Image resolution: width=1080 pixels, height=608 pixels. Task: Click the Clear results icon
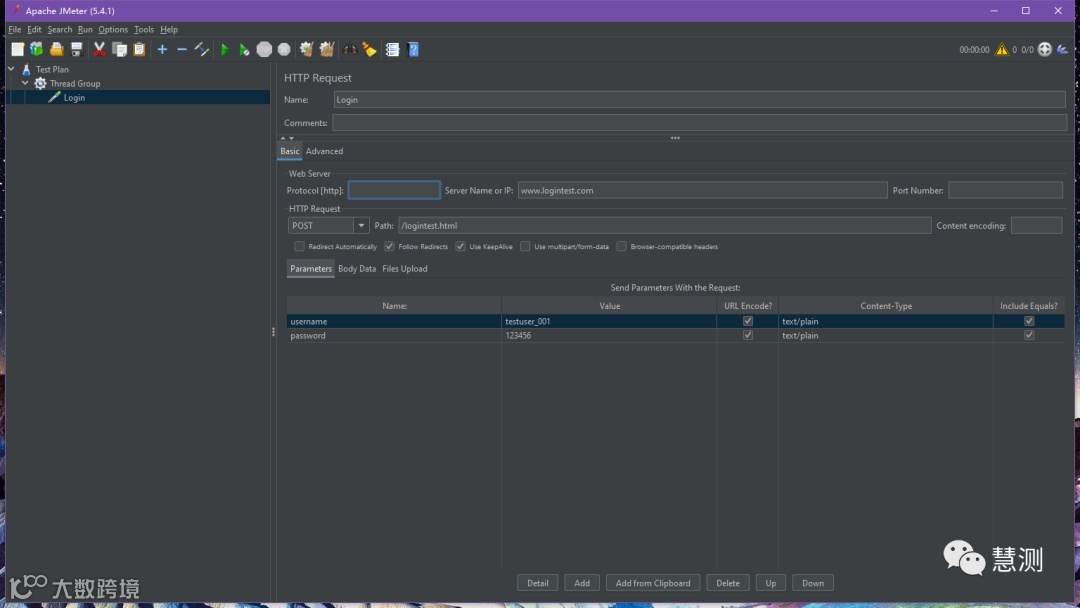307,49
